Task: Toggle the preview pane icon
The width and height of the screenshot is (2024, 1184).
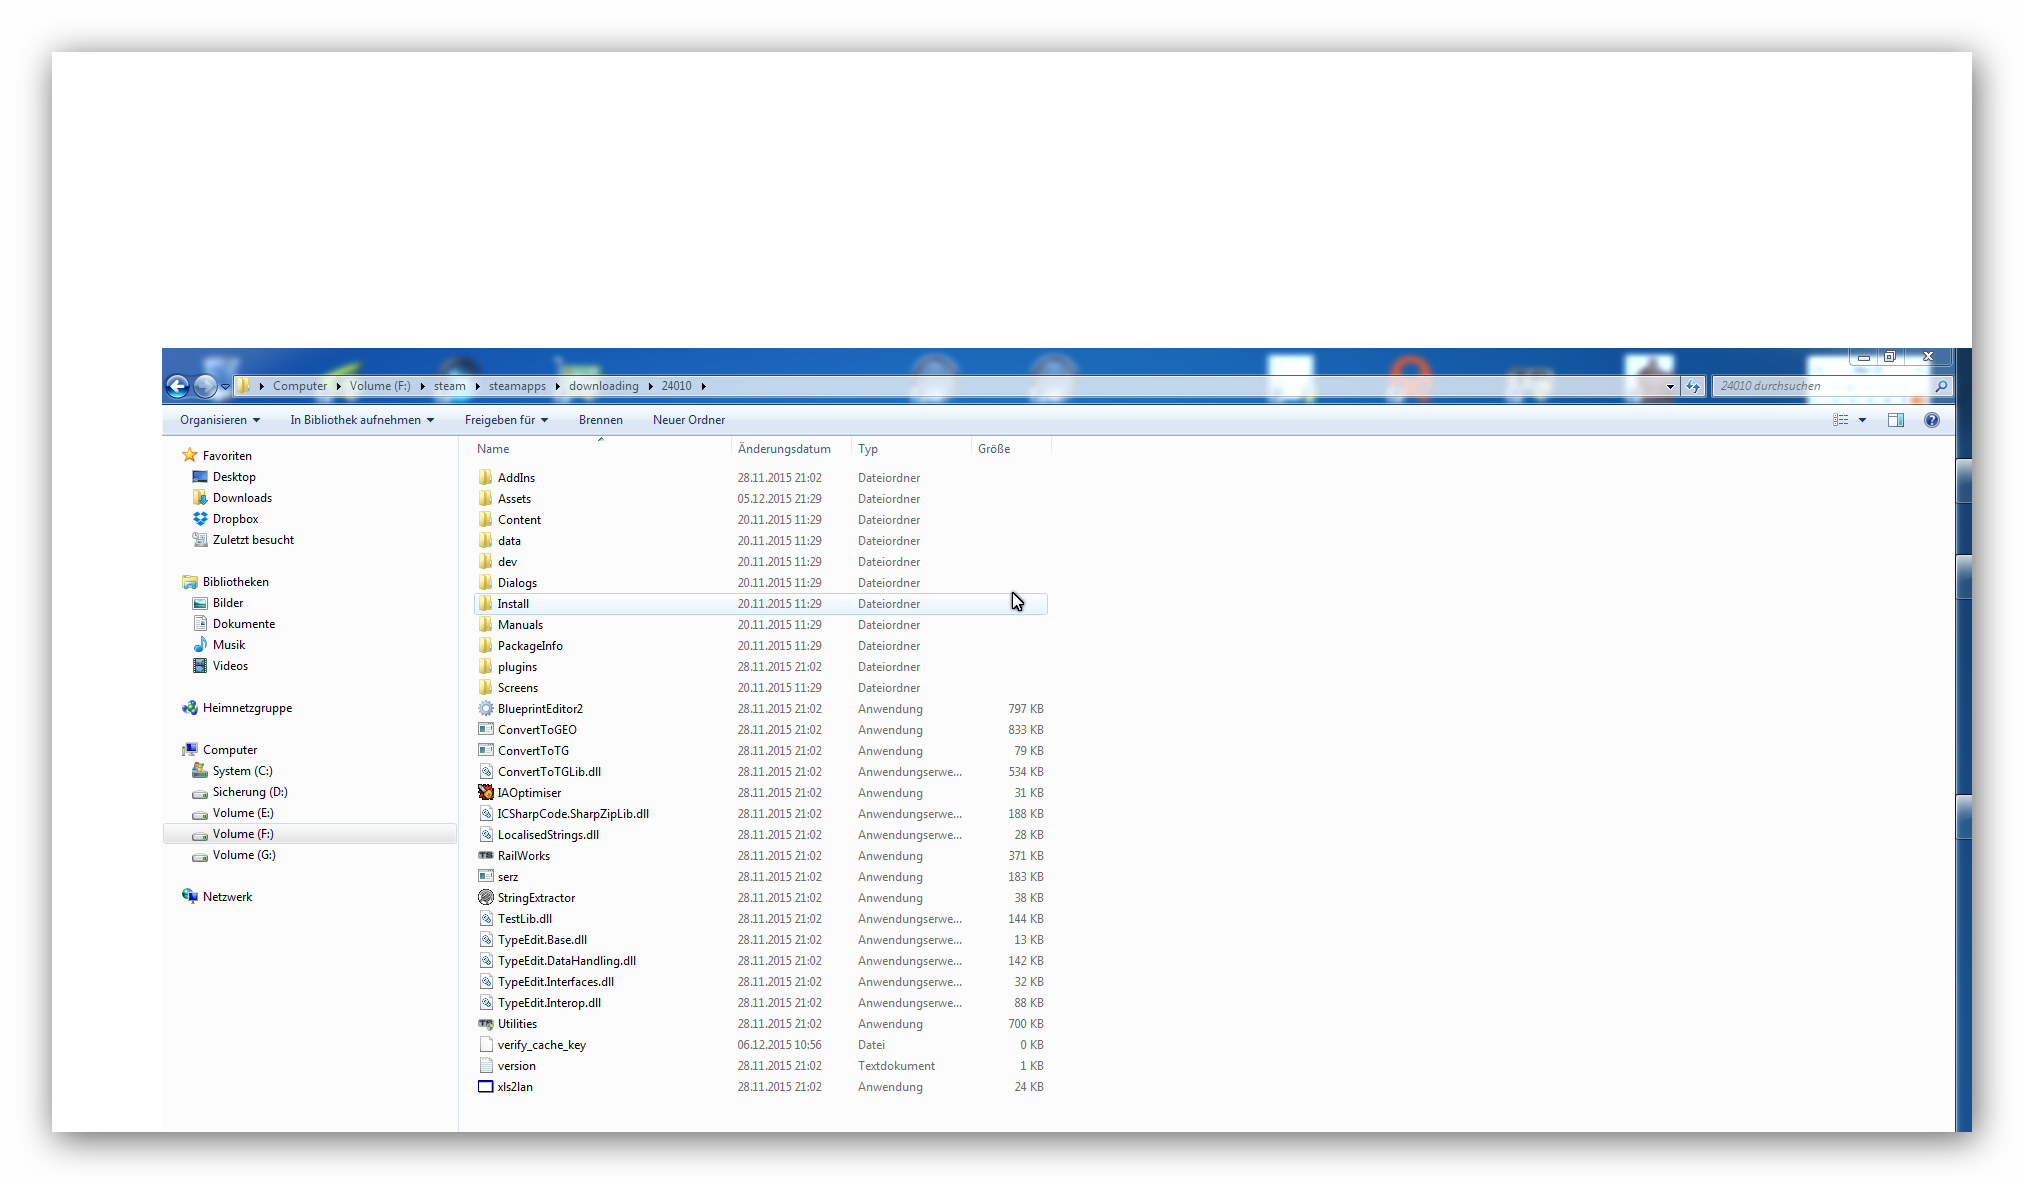Action: [1895, 420]
